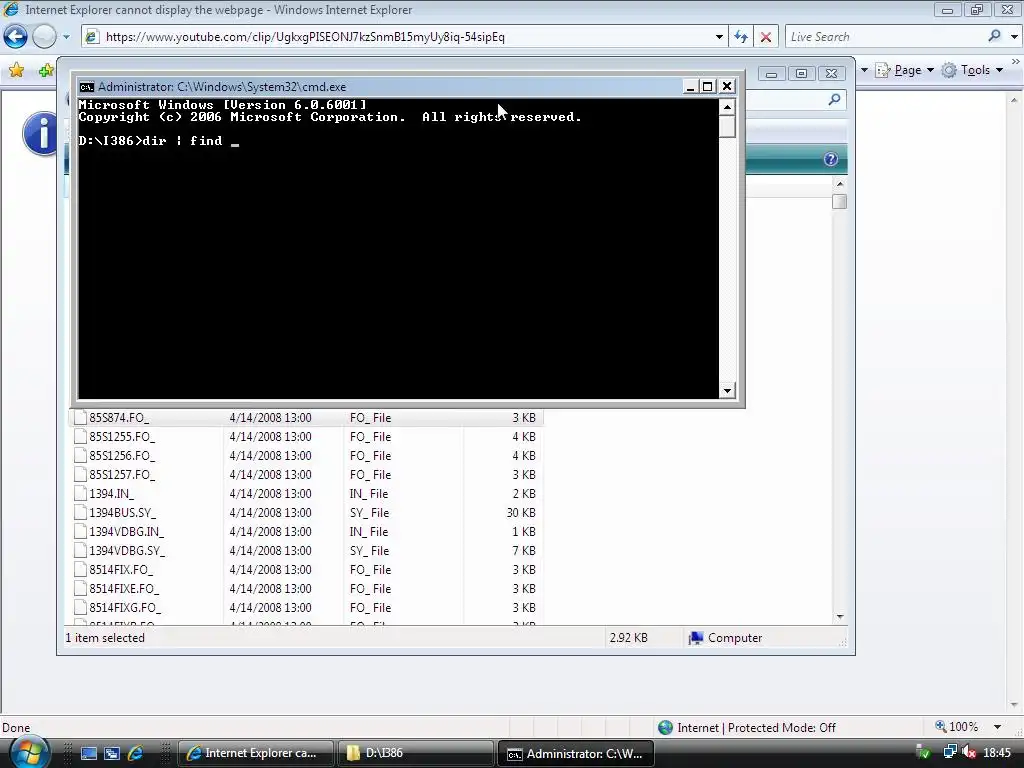The image size is (1024, 768).
Task: Click Switch between windows quick launch icon
Action: click(x=112, y=753)
